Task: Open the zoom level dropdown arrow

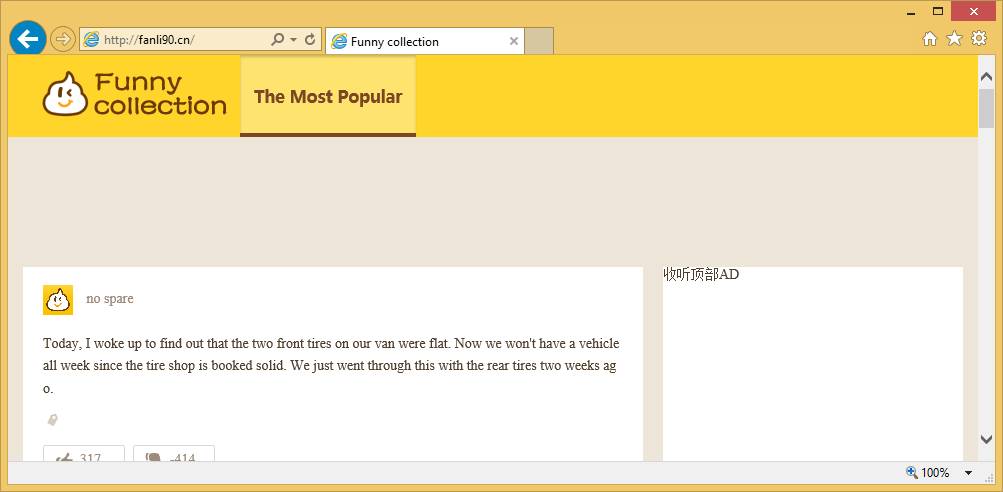Action: pyautogui.click(x=968, y=473)
